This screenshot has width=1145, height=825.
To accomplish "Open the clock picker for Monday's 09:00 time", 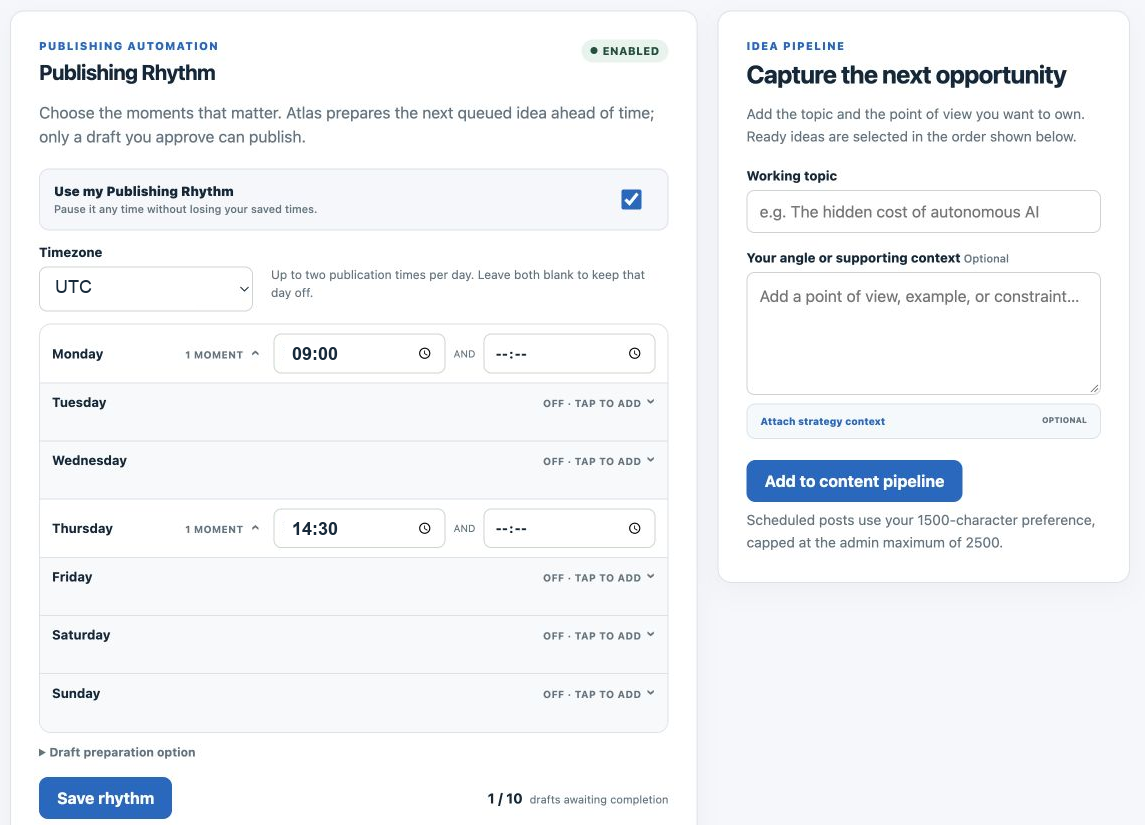I will (x=424, y=353).
